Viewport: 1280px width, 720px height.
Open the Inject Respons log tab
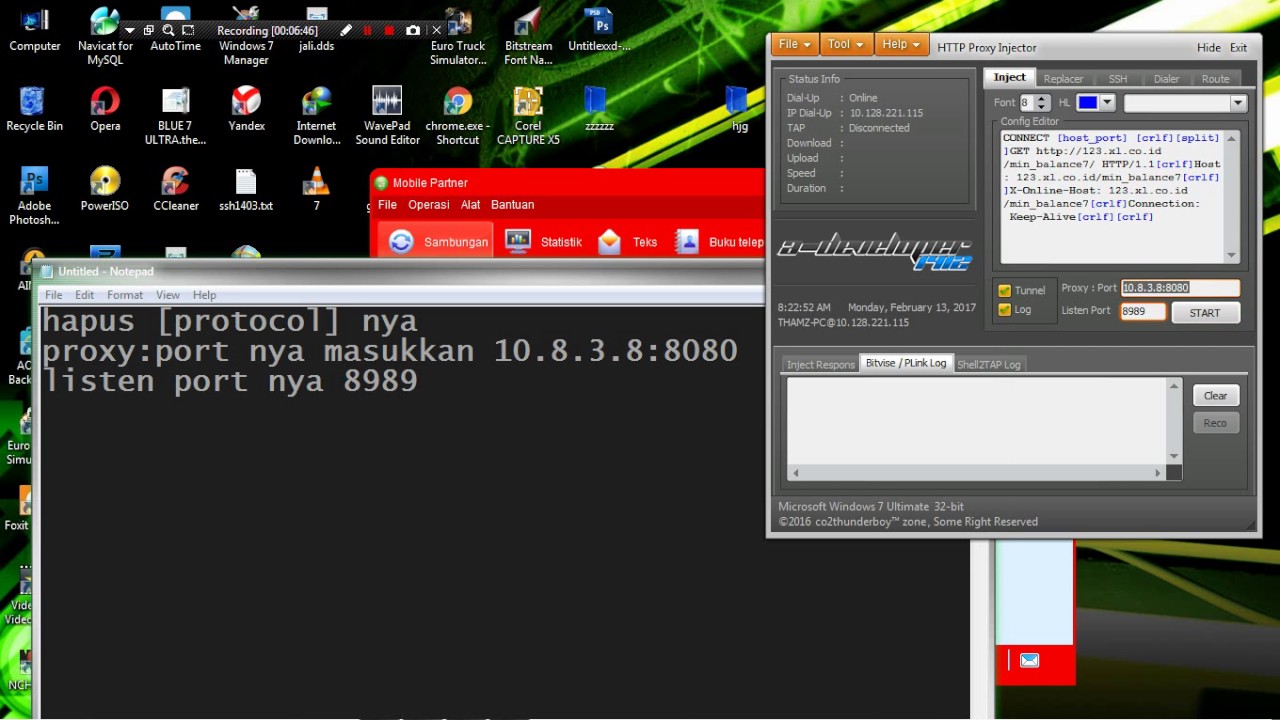(x=820, y=365)
